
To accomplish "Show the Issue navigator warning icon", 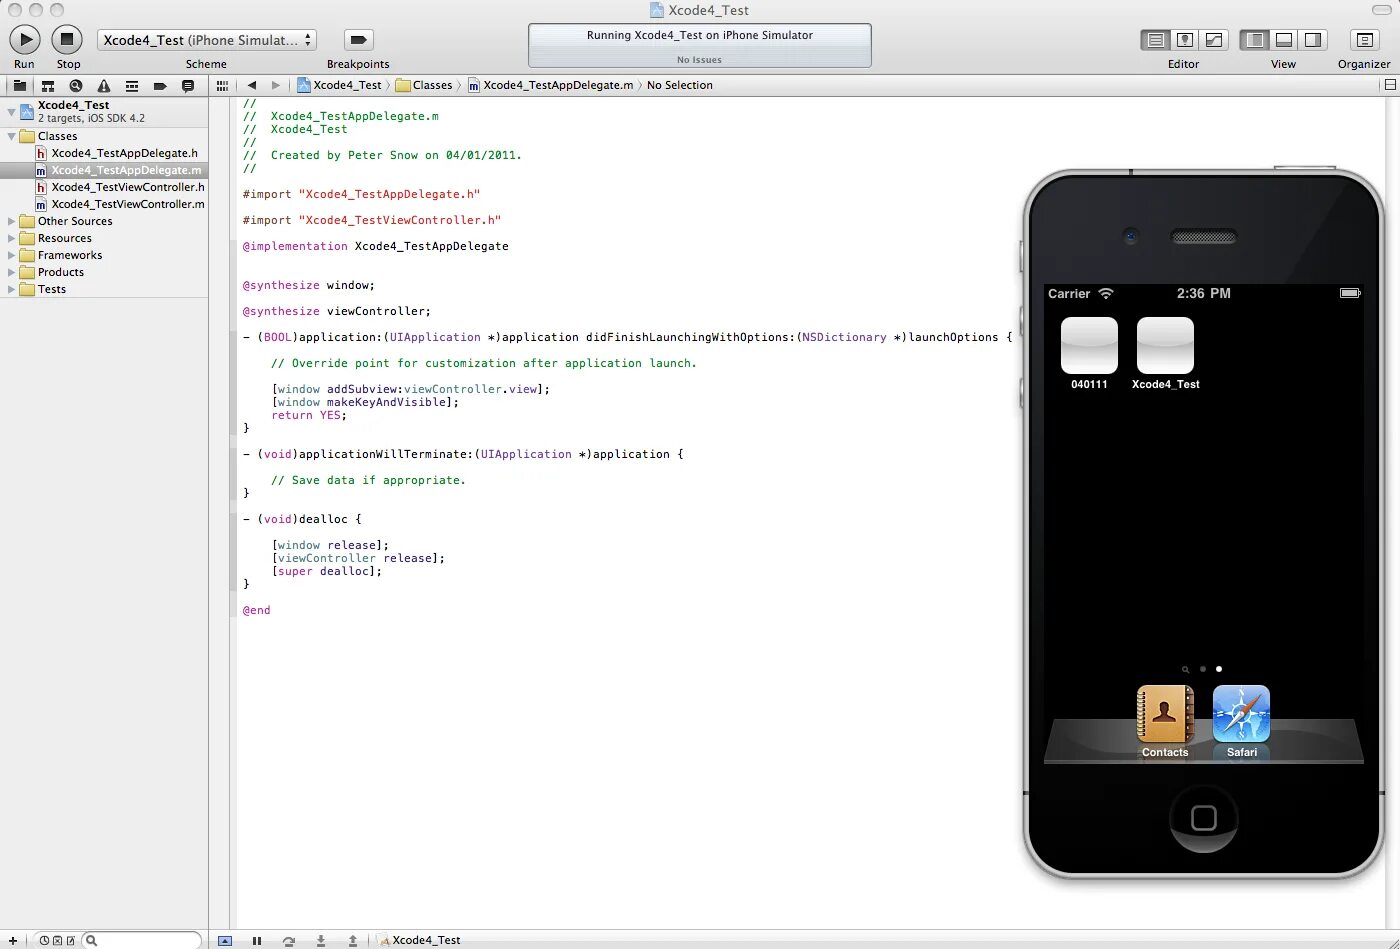I will coord(105,85).
